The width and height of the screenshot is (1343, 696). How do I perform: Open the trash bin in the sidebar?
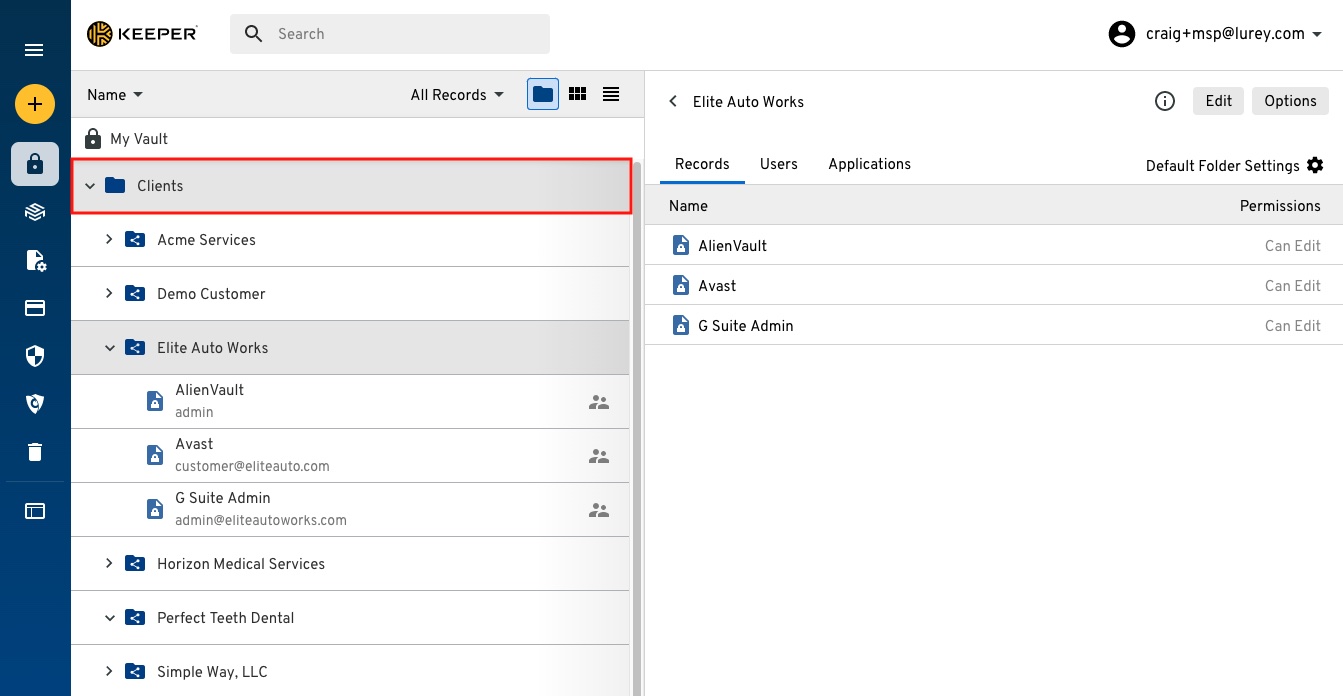[x=35, y=452]
